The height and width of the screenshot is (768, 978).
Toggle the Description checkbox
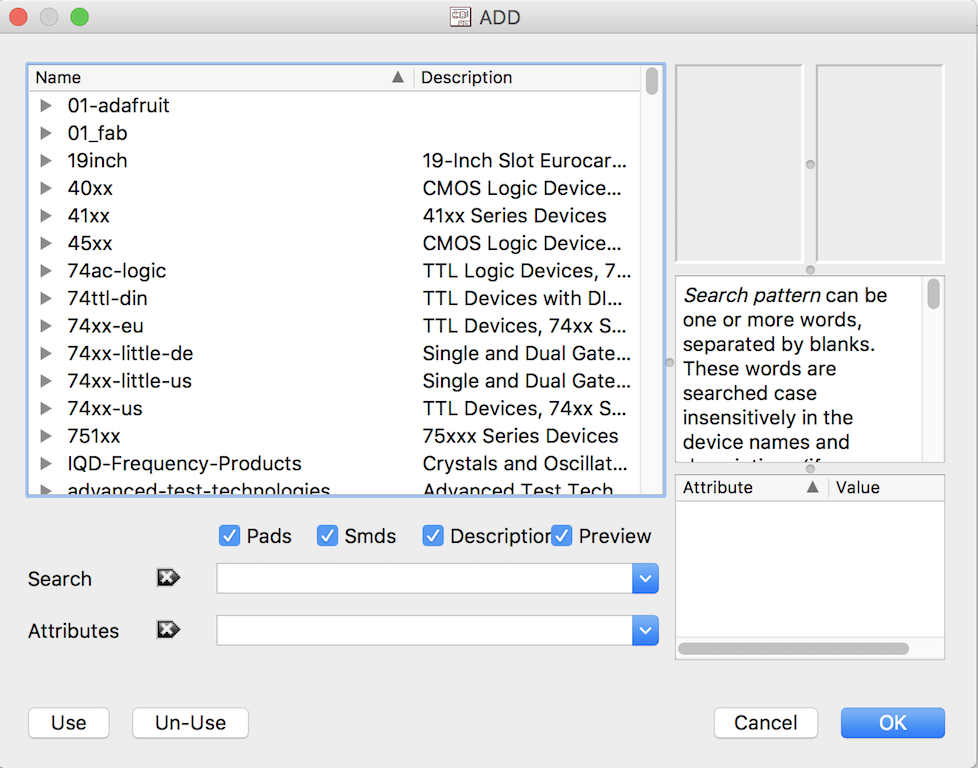coord(433,536)
